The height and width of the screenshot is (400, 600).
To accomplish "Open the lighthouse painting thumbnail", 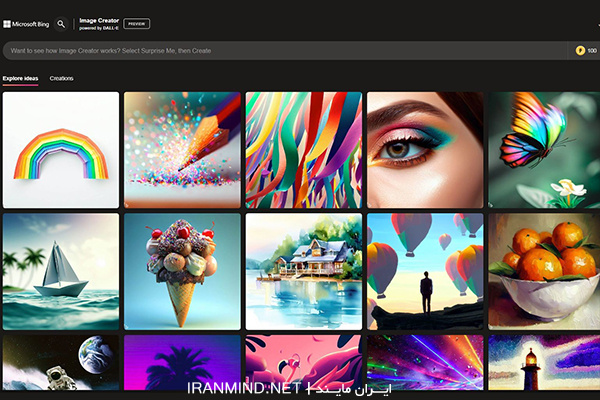I will [544, 362].
